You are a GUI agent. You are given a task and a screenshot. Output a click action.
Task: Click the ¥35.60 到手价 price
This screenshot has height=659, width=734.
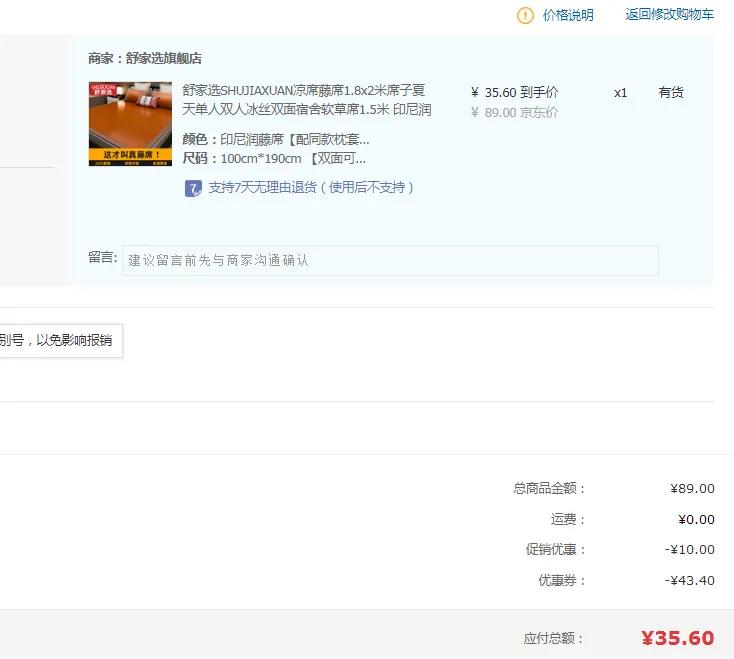point(514,93)
